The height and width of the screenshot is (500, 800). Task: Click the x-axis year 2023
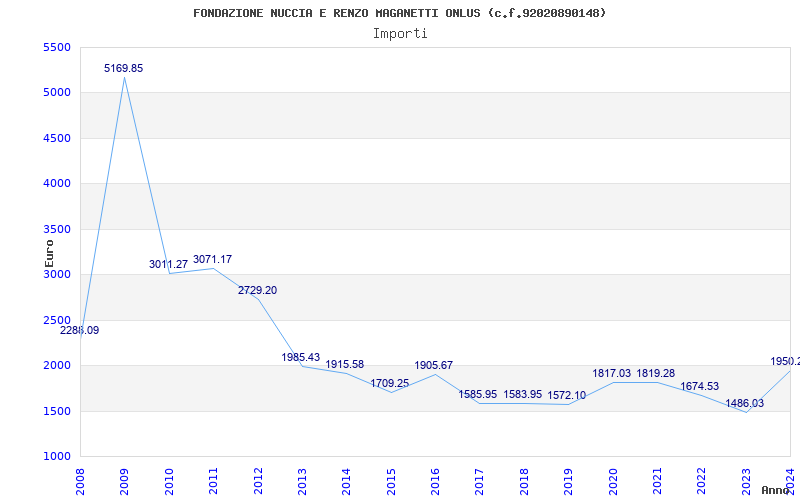click(746, 481)
